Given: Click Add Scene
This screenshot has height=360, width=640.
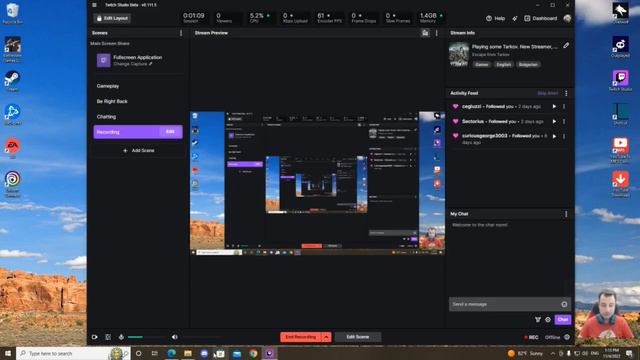Looking at the screenshot, I should tap(139, 151).
